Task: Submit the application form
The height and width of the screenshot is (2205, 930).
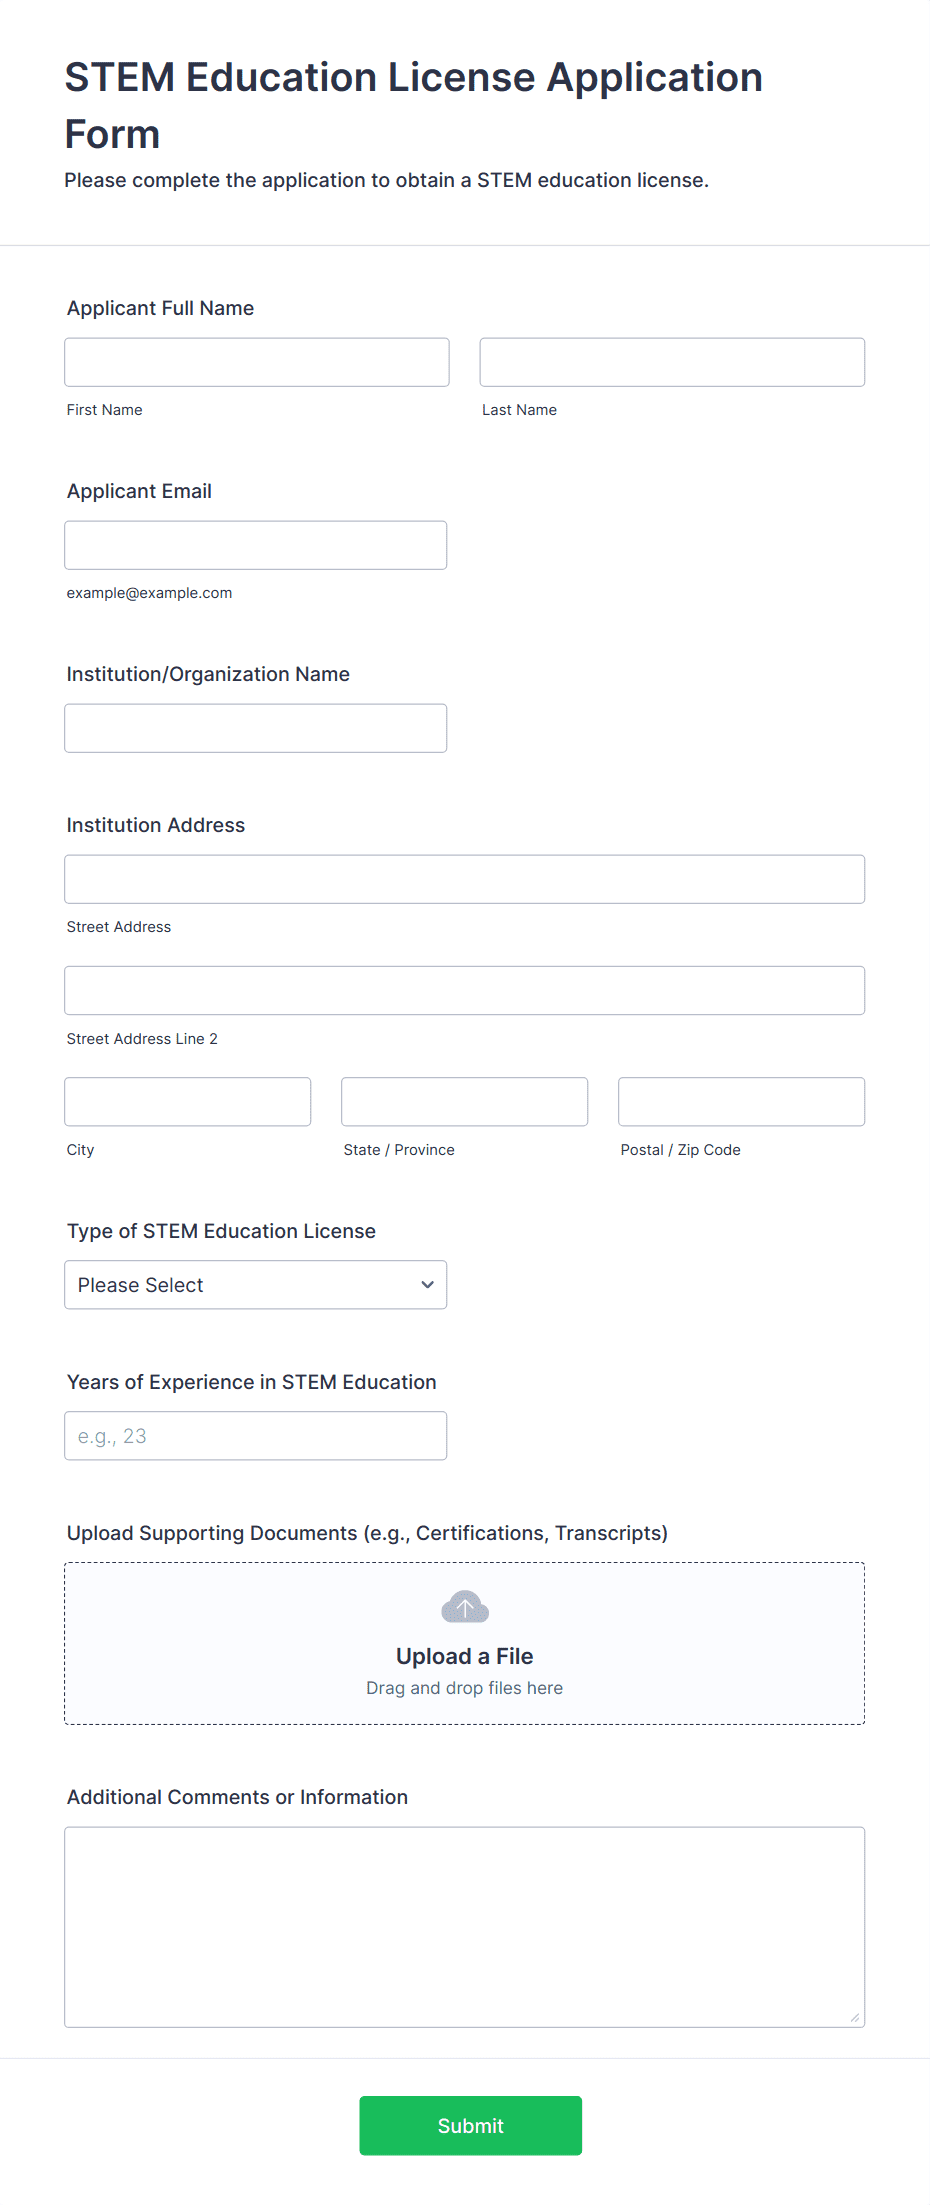Action: pos(471,2125)
